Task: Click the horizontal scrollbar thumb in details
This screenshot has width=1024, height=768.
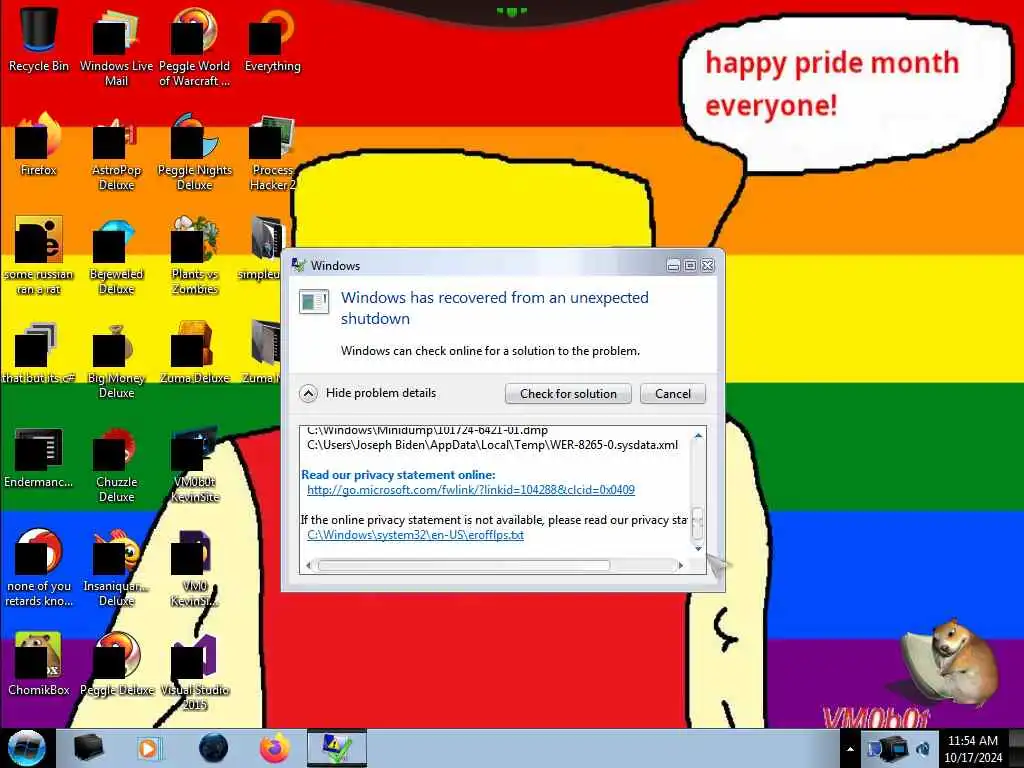Action: [x=464, y=566]
